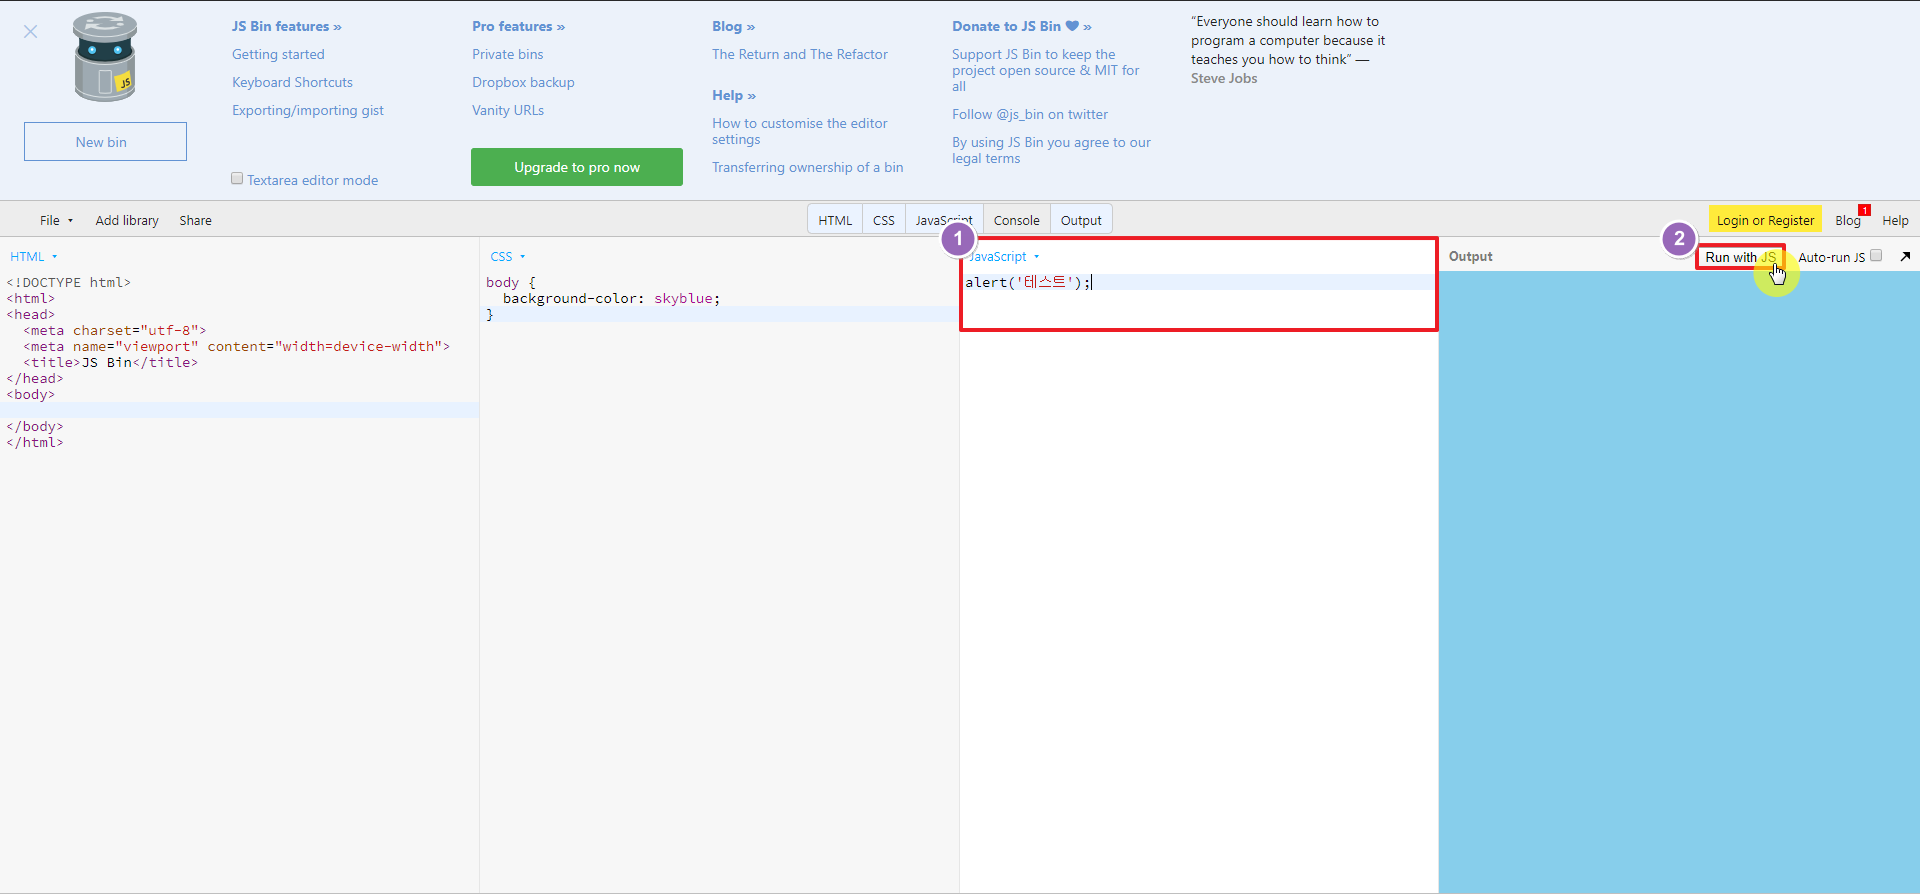Open The Return and The Refactor post
Screen dimensions: 1920x894
(x=800, y=54)
